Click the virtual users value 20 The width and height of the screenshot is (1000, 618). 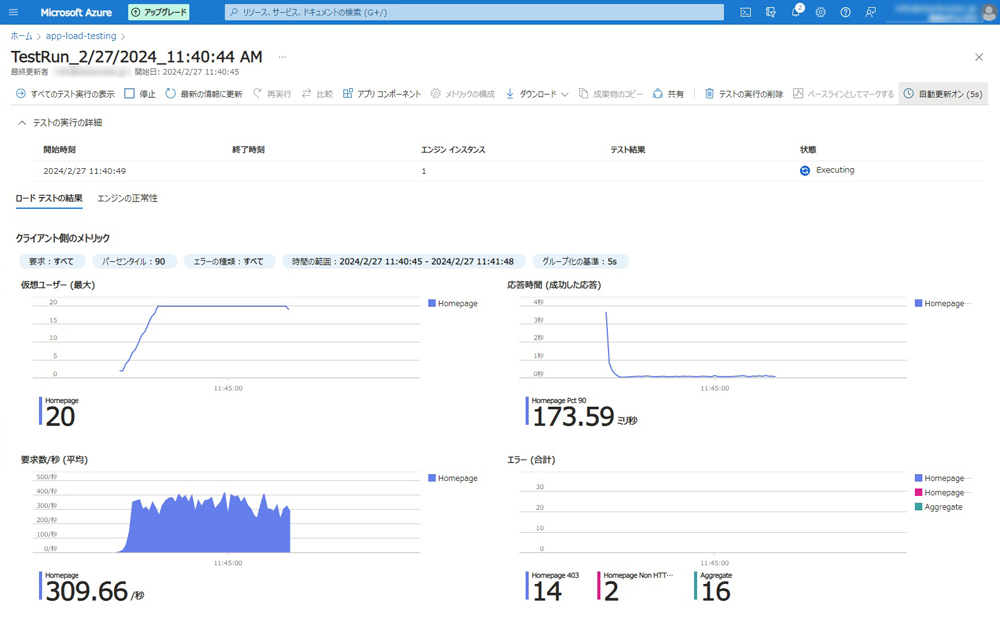pyautogui.click(x=61, y=416)
